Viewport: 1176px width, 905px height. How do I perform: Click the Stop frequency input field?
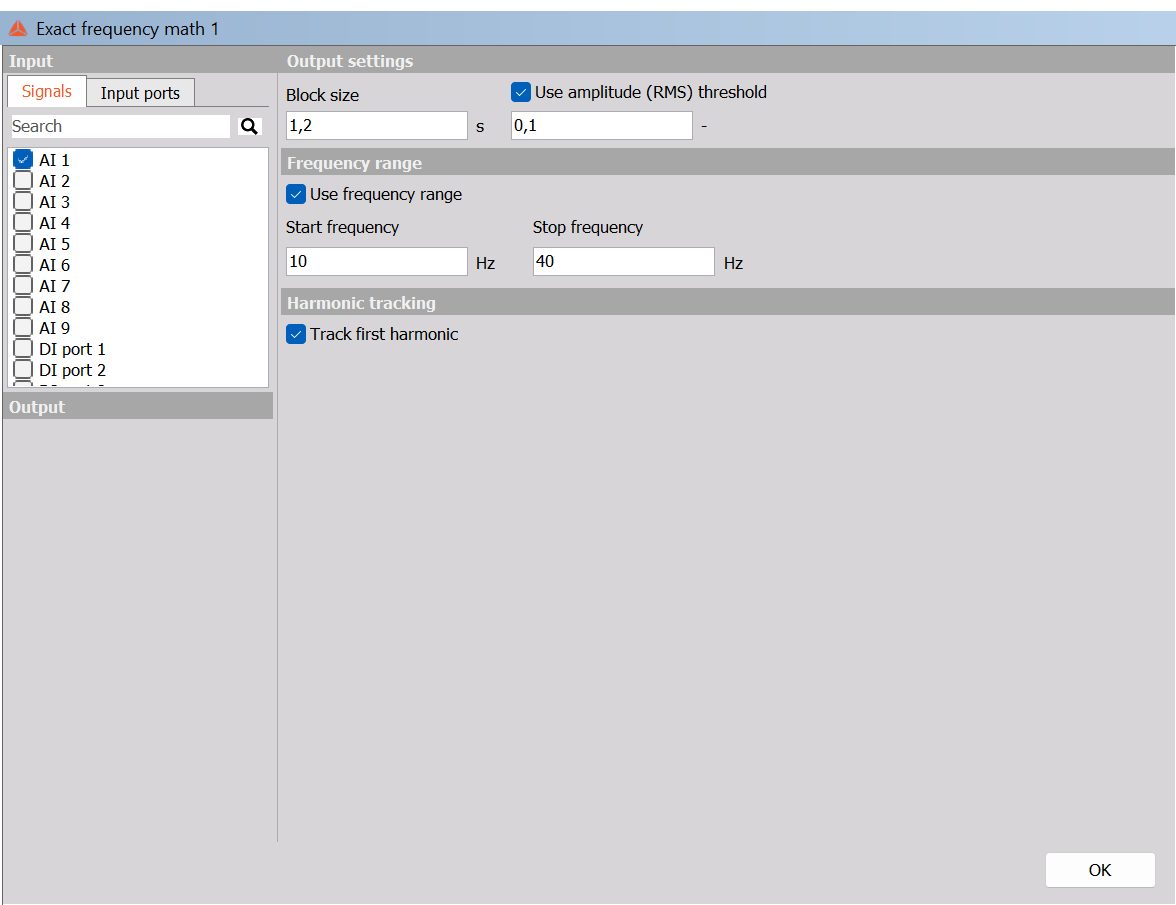623,262
